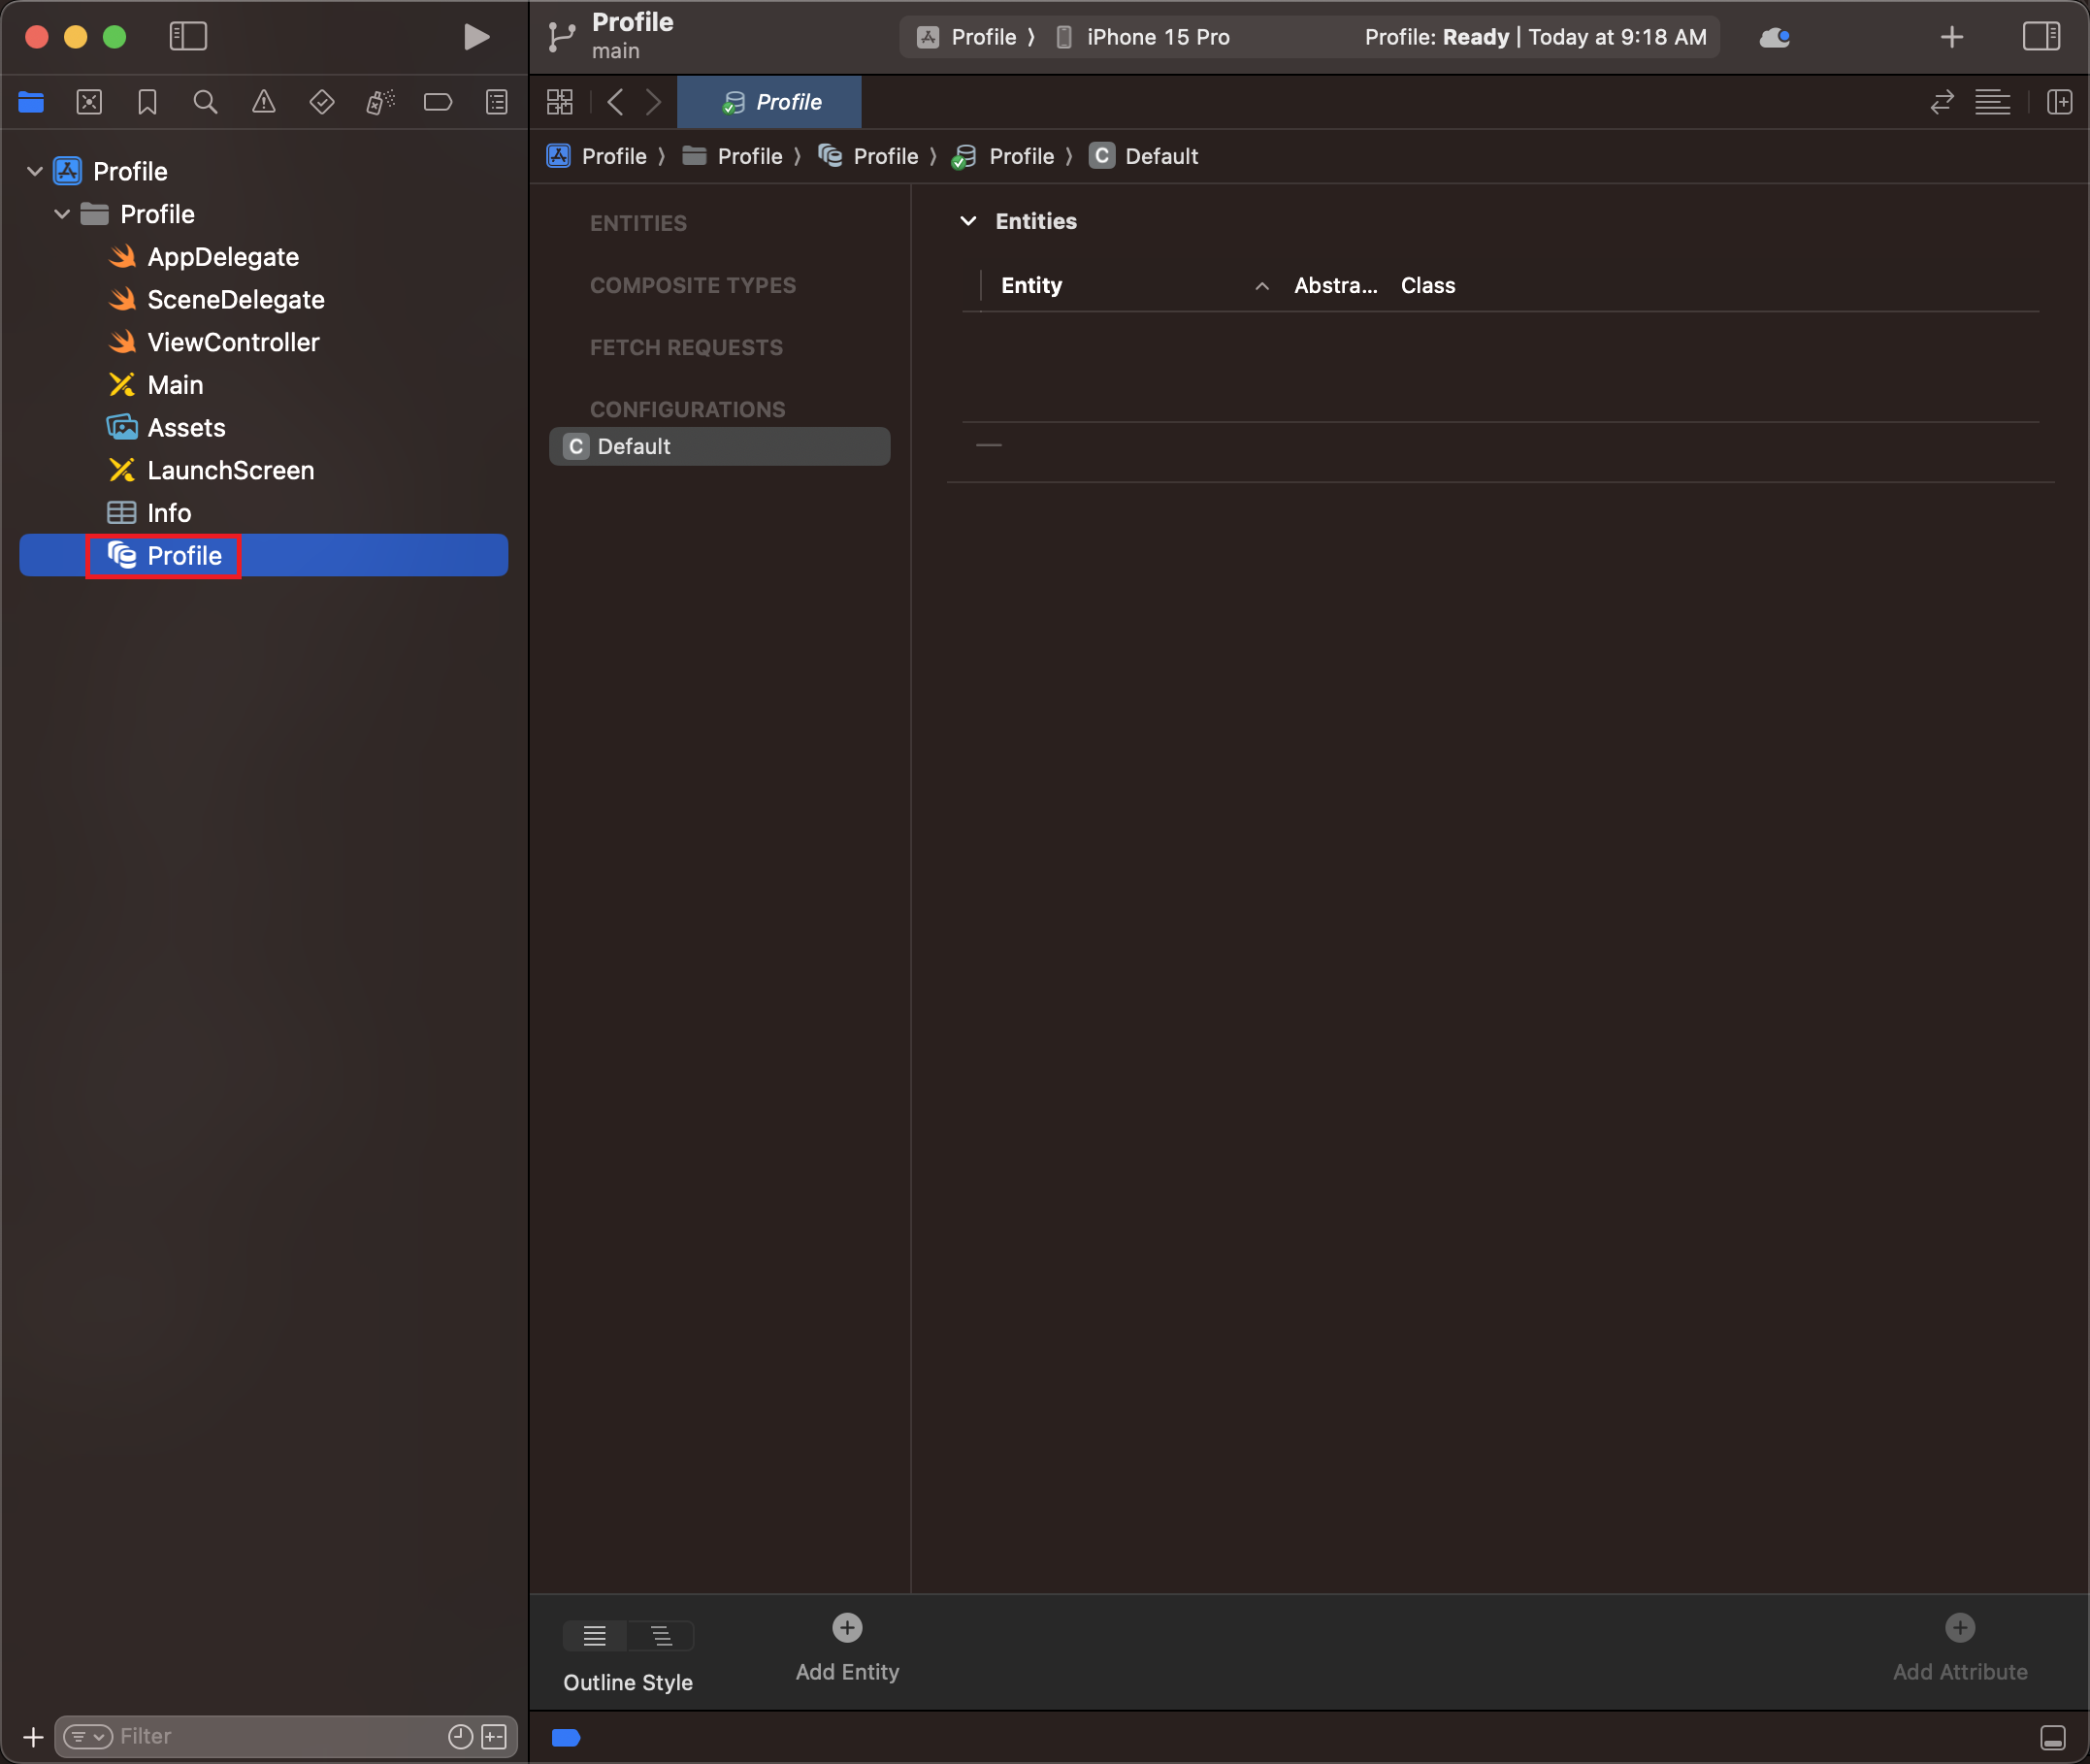Open the Project navigator folder icon
The image size is (2090, 1764).
31,102
